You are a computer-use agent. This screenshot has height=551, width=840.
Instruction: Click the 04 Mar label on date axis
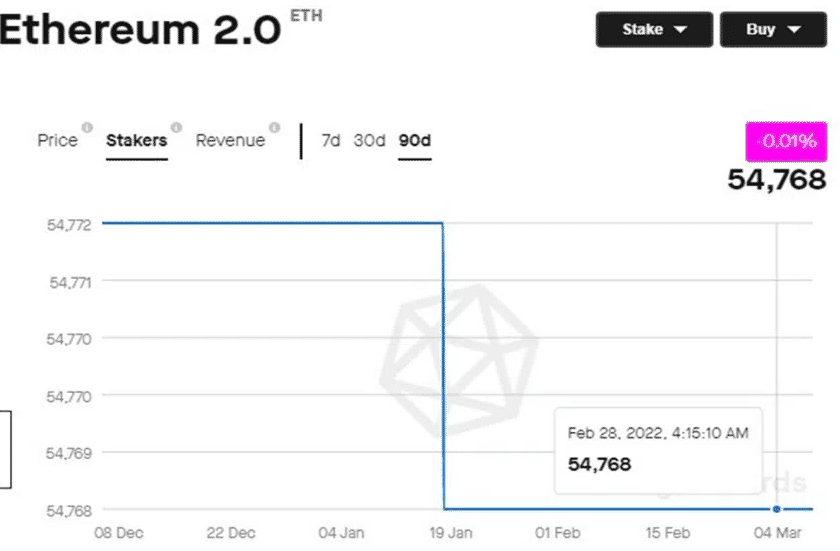[x=775, y=533]
